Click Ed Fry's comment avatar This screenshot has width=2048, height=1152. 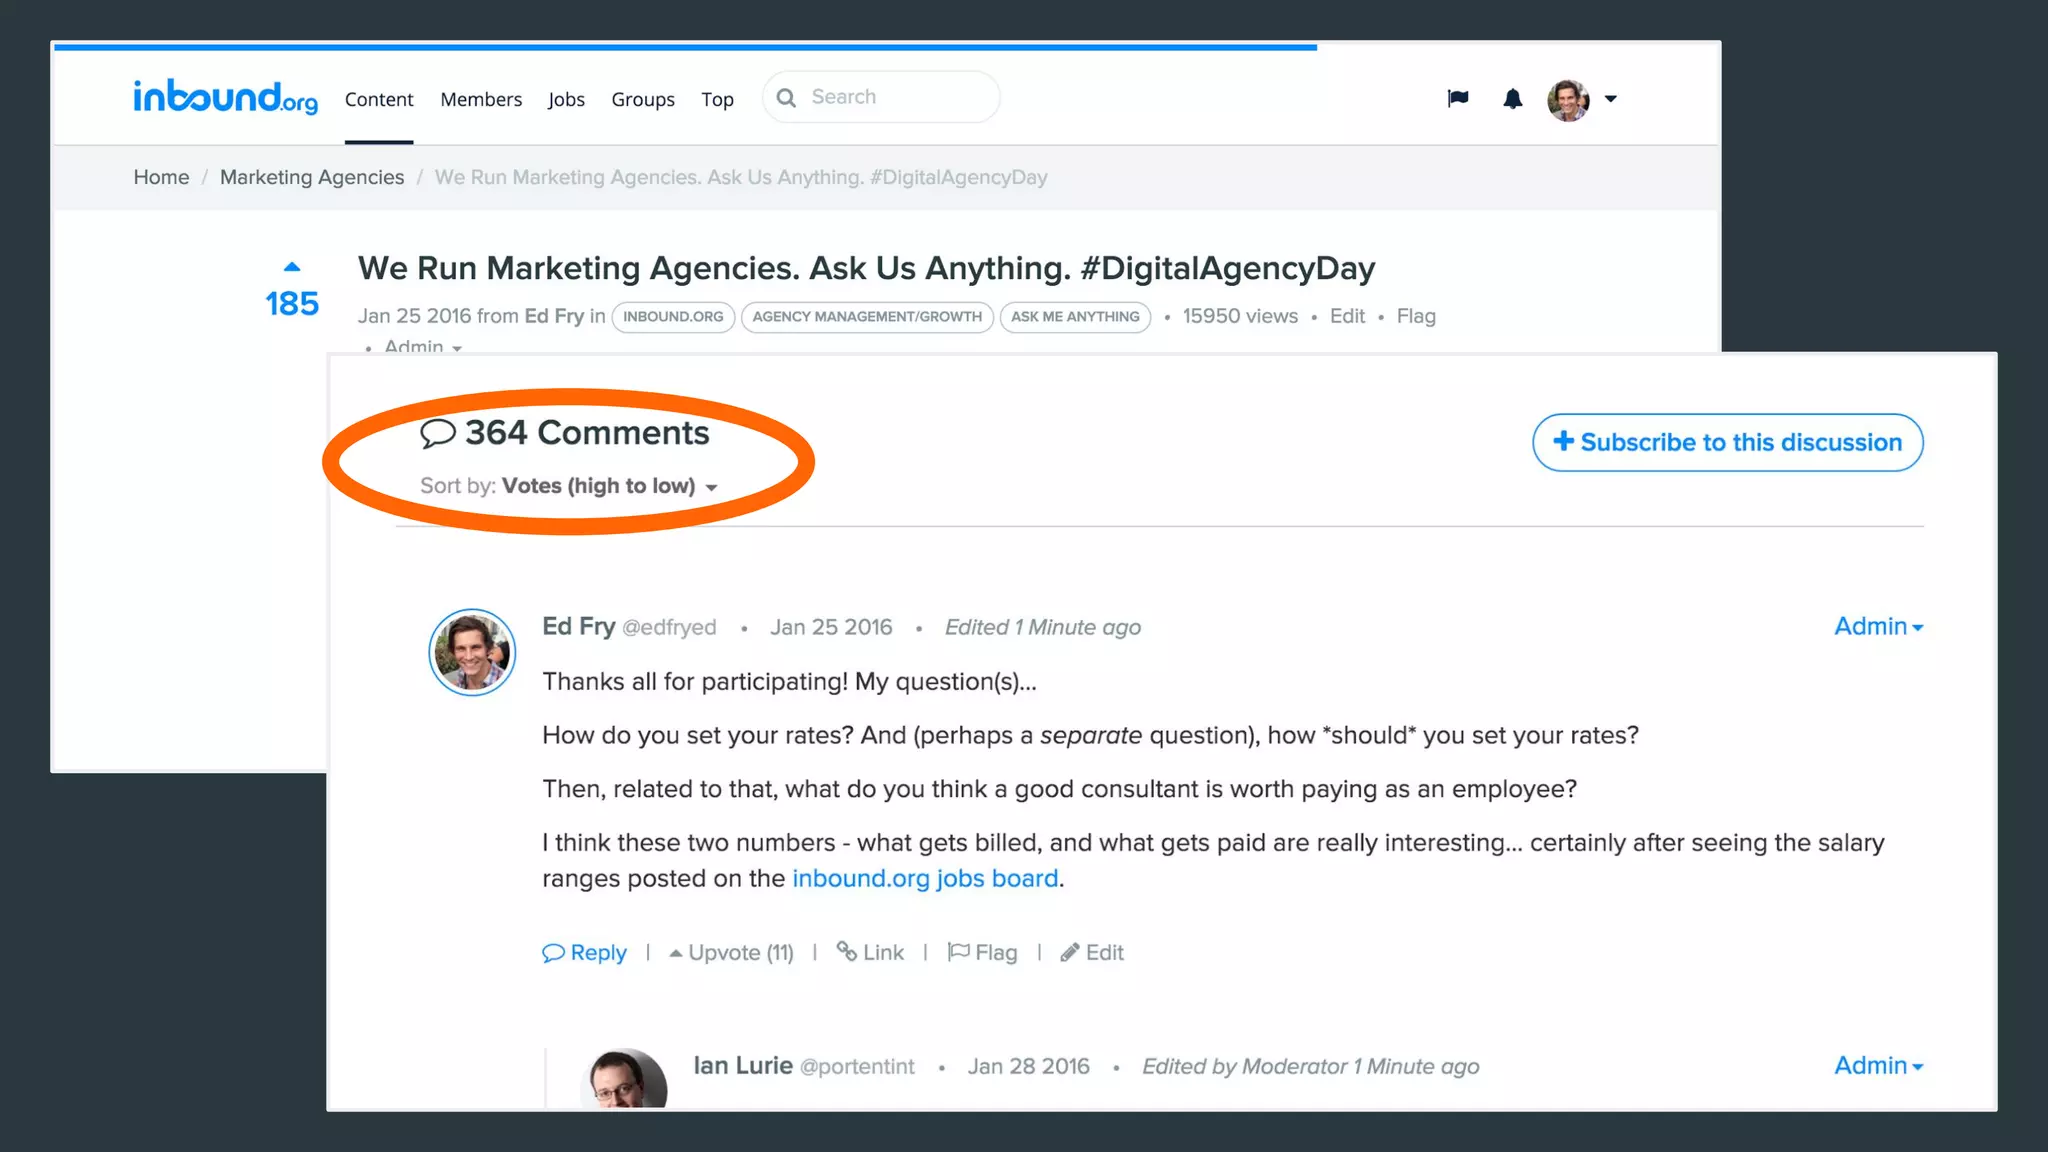point(472,652)
